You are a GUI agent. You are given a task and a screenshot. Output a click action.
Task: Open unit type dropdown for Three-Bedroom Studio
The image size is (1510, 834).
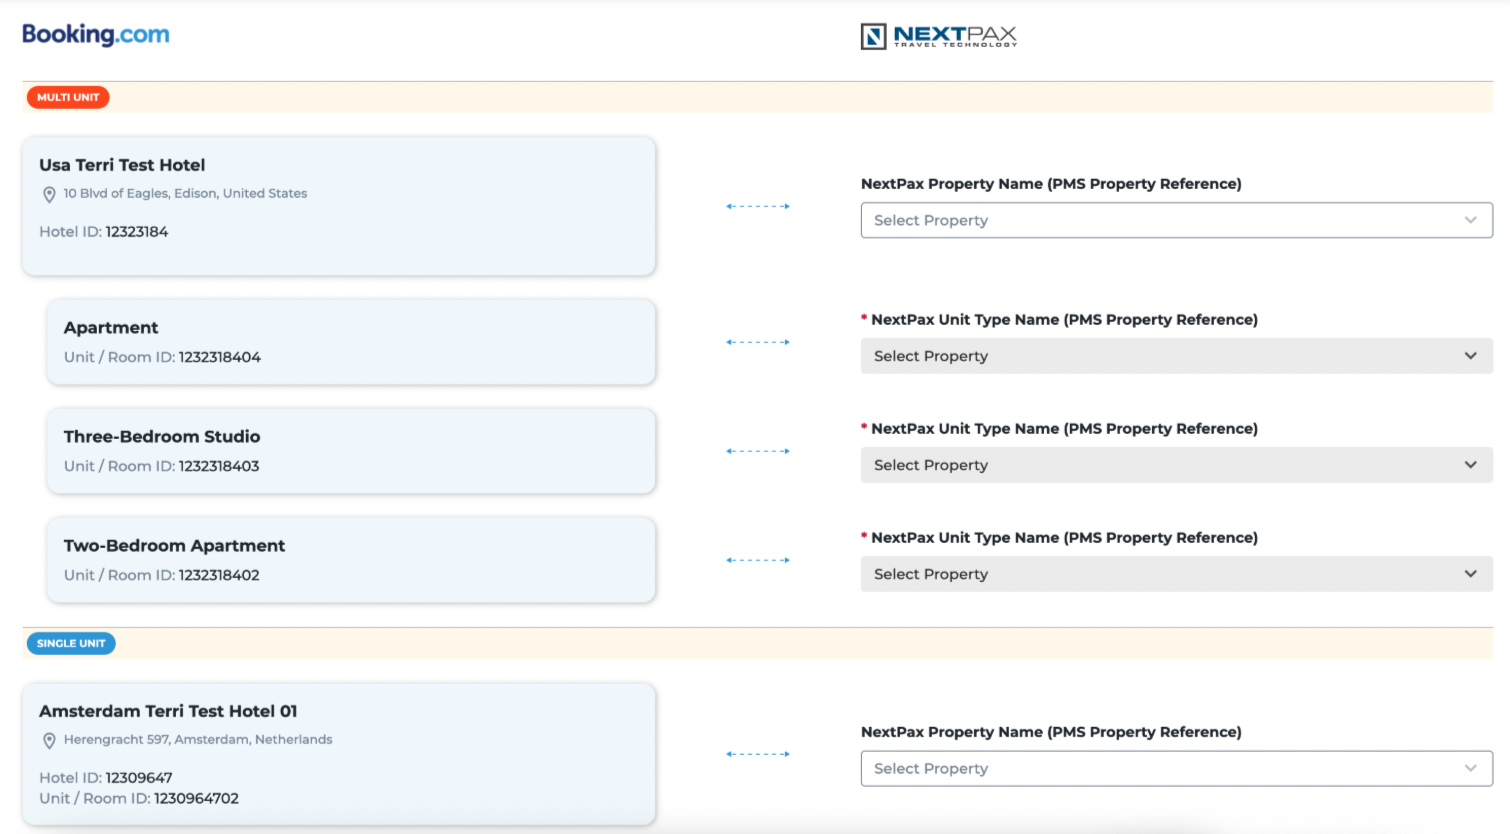point(1176,465)
